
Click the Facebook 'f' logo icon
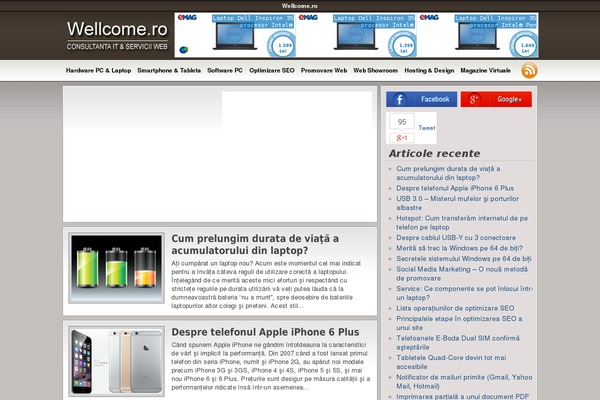pyautogui.click(x=399, y=99)
